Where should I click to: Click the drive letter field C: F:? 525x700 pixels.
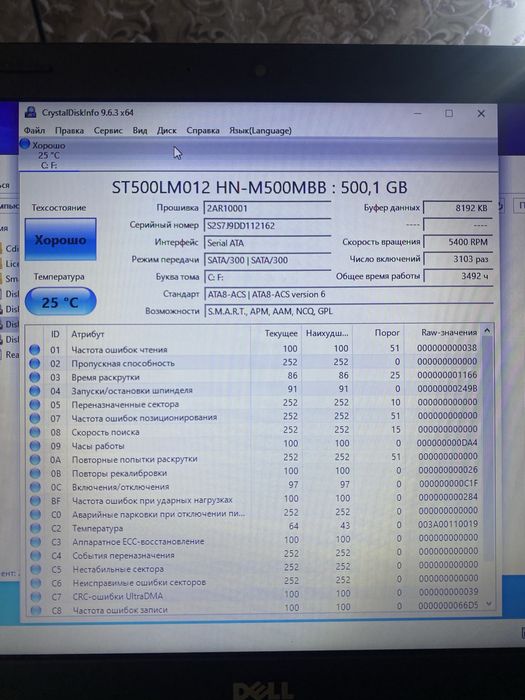(267, 277)
